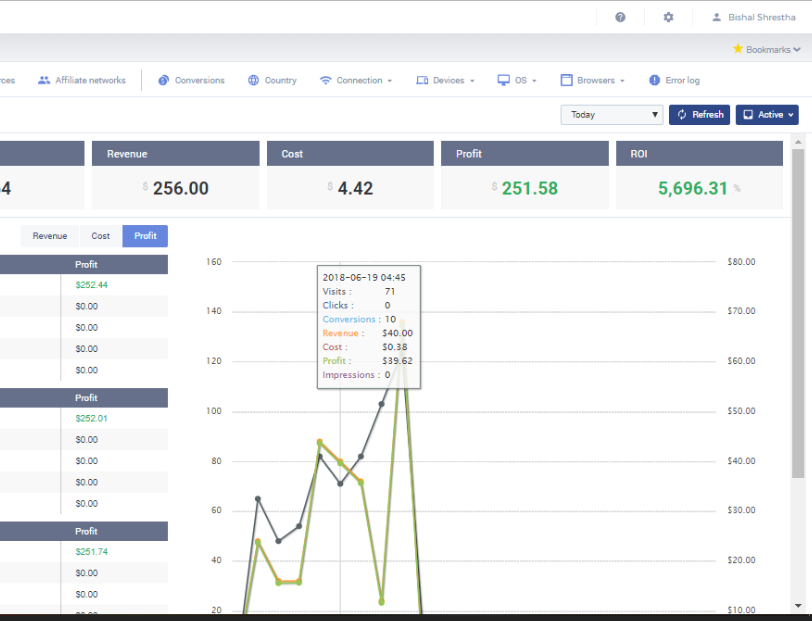Click the Affiliate networks people icon
The width and height of the screenshot is (812, 621).
44,80
